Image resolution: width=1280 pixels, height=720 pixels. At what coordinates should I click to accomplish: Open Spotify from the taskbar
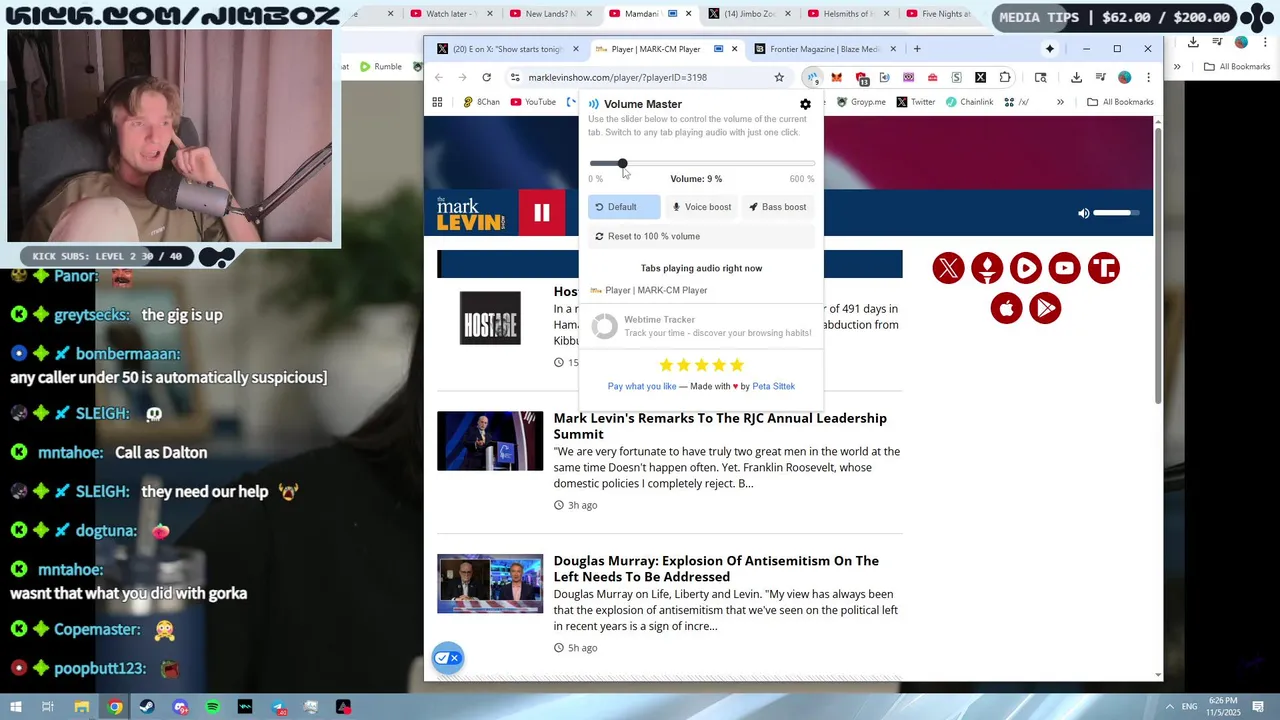click(x=213, y=707)
